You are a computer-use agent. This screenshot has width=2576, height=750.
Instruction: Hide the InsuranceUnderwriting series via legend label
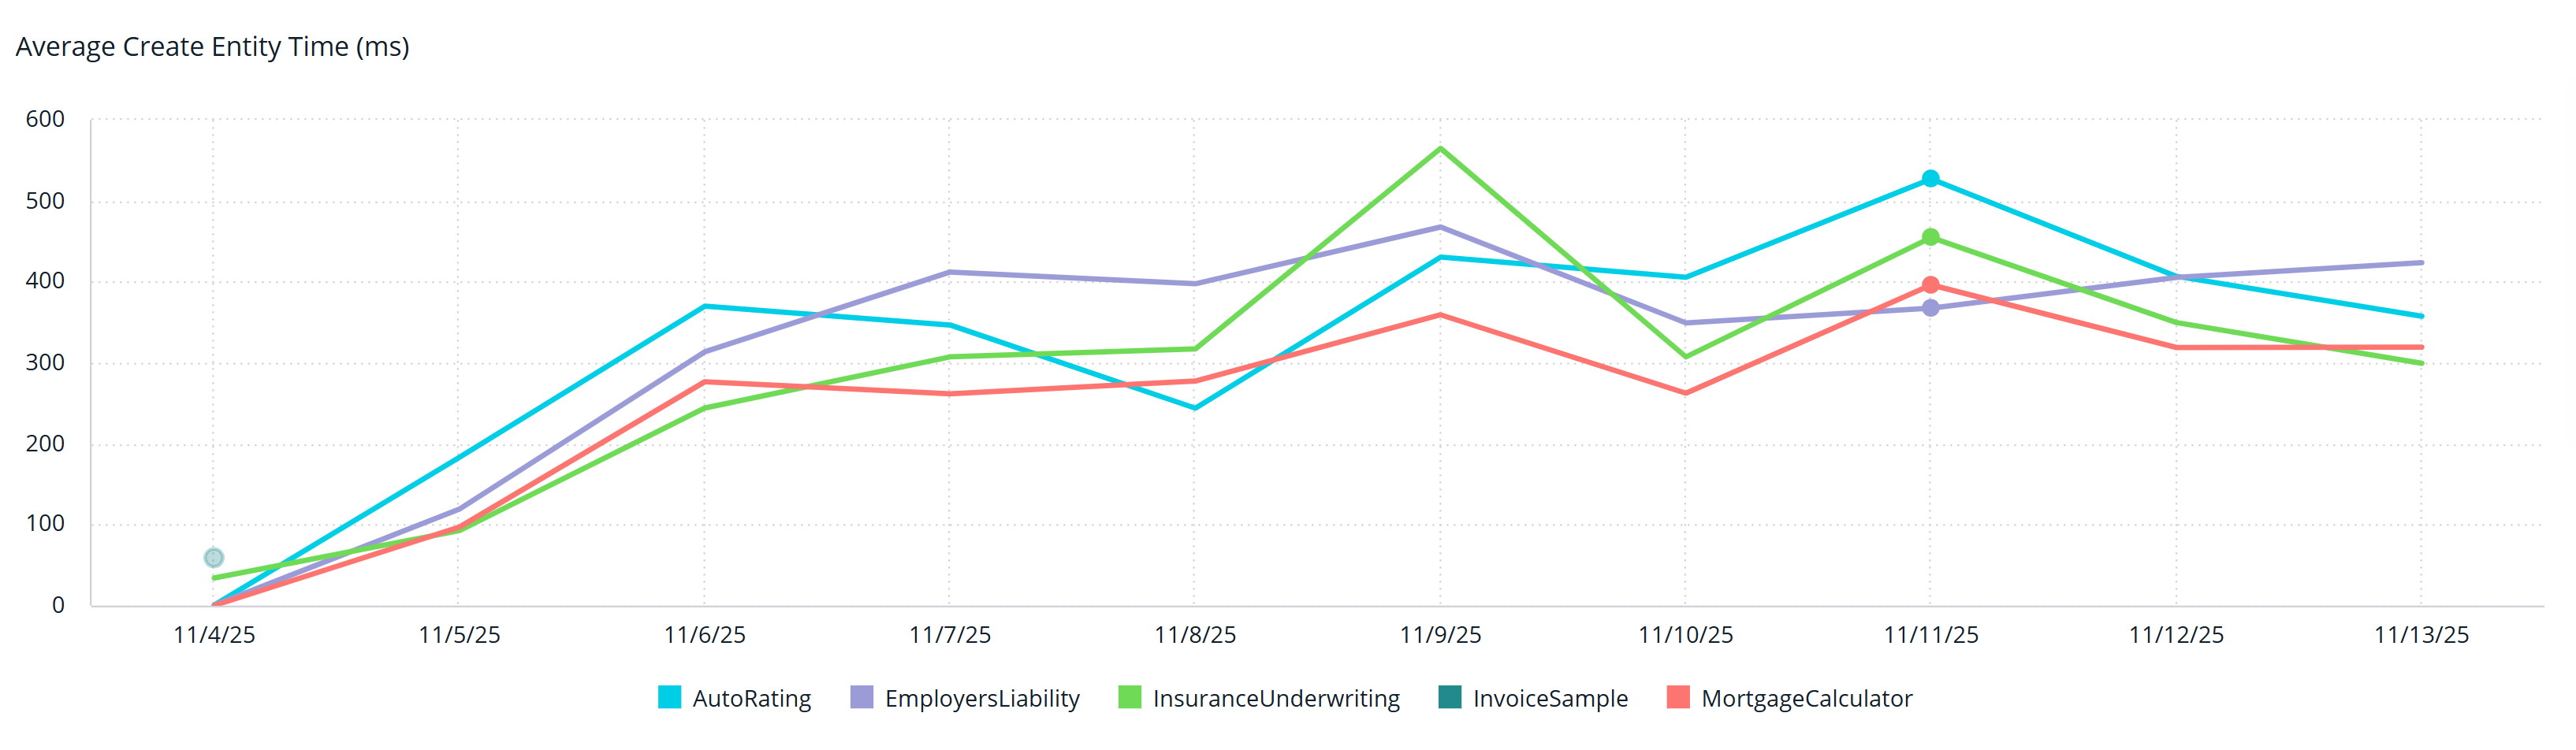pos(1275,698)
